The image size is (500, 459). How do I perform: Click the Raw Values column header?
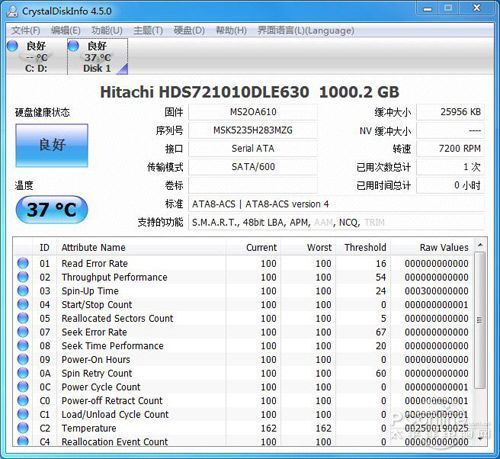(x=431, y=247)
